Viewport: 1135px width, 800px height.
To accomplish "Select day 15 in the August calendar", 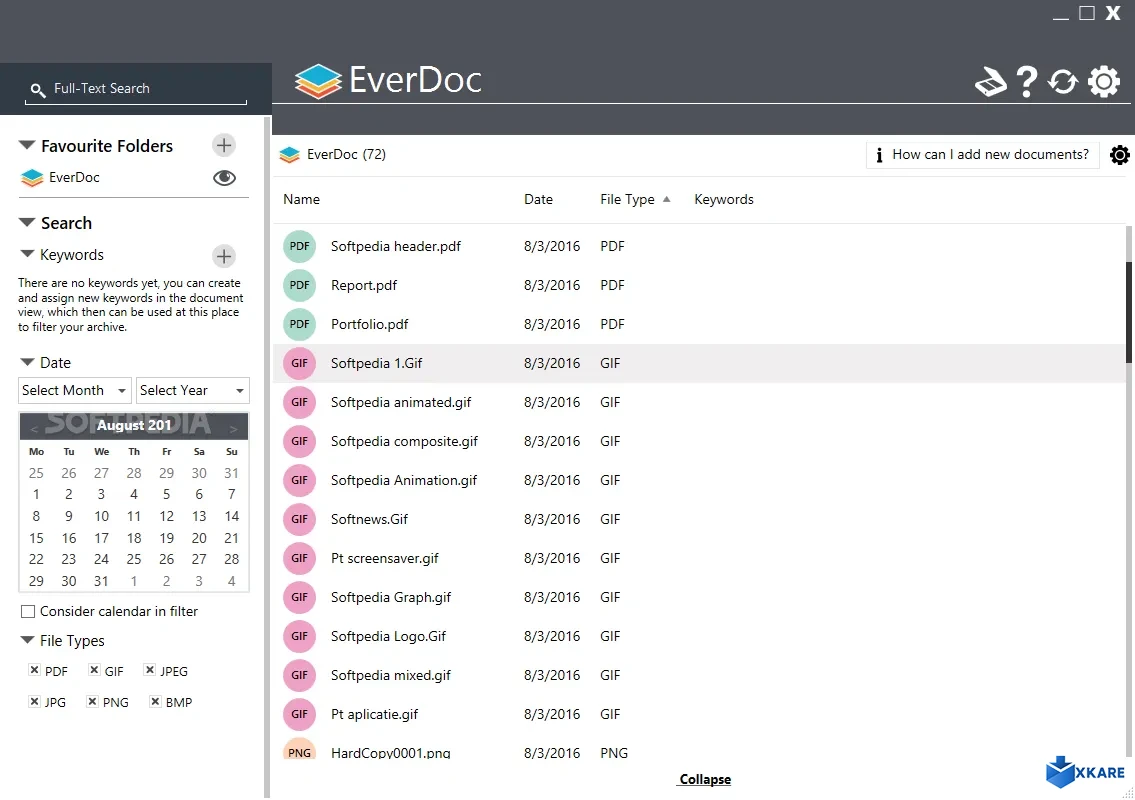I will click(x=36, y=539).
